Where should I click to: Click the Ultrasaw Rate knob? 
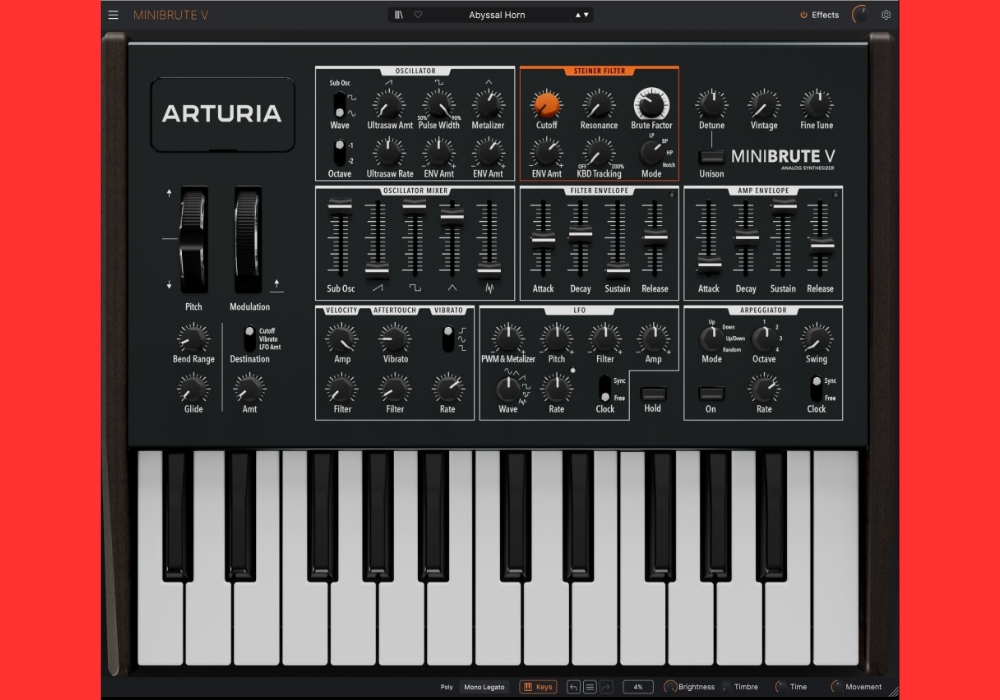coord(389,153)
